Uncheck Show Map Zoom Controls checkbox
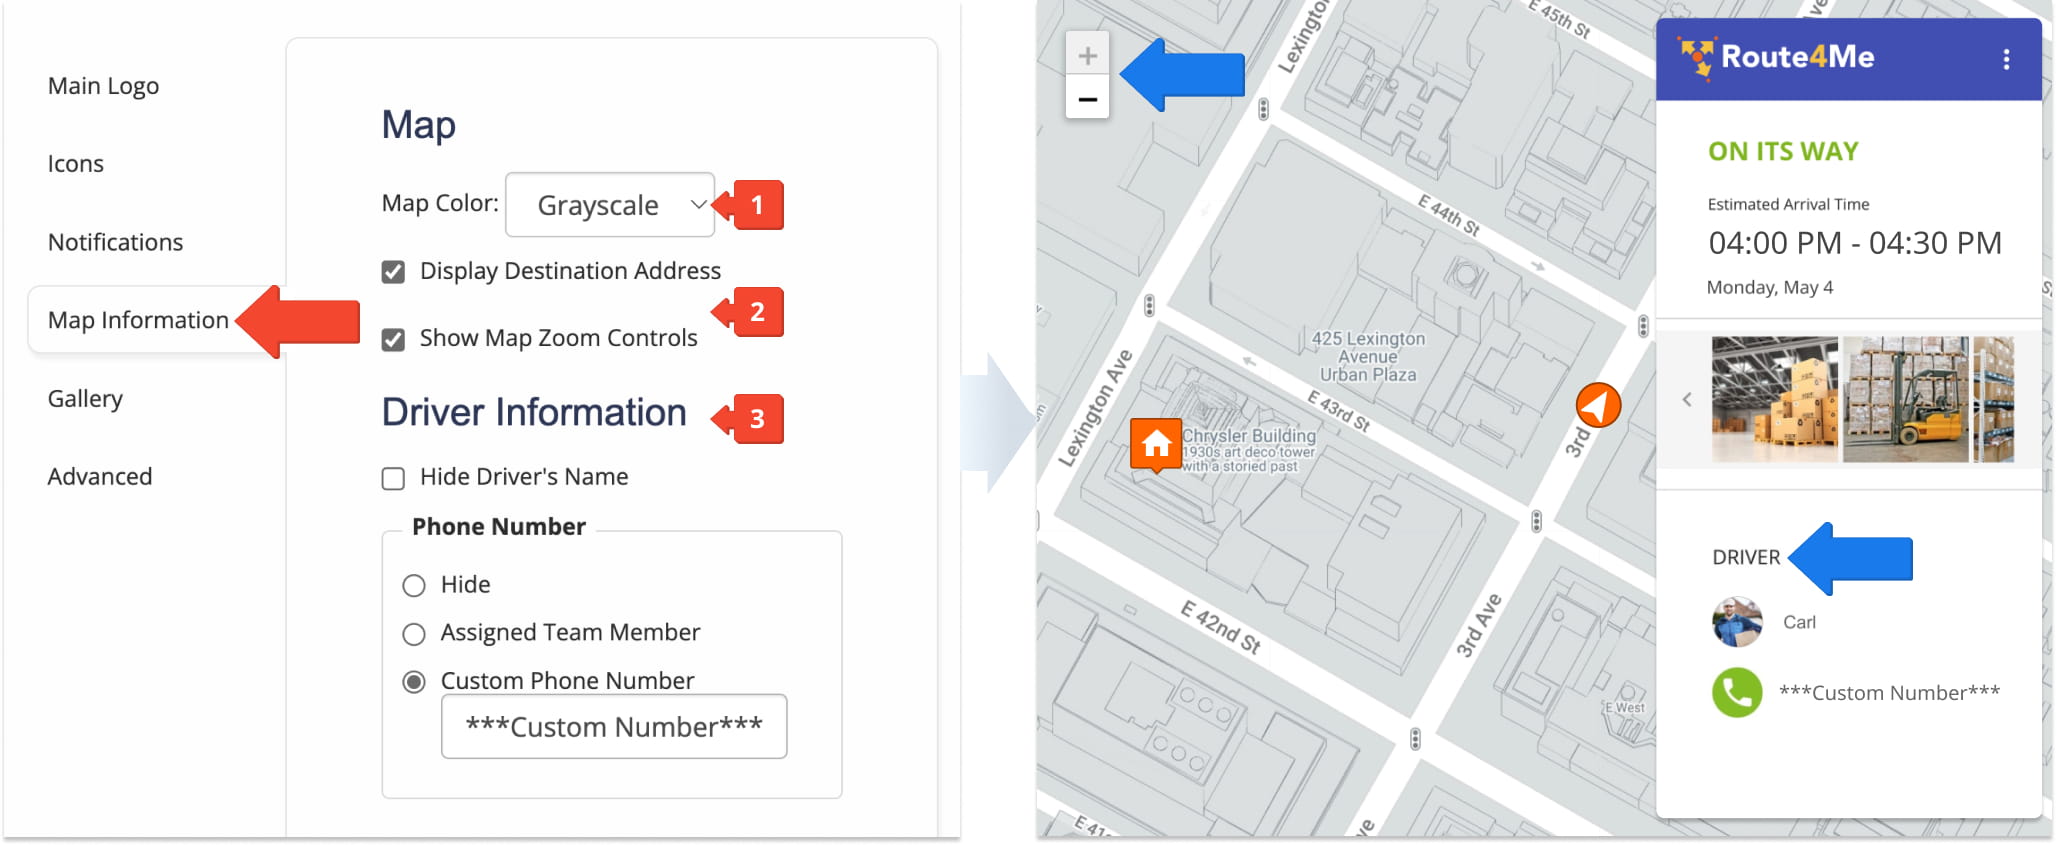The height and width of the screenshot is (845, 2057). click(394, 340)
